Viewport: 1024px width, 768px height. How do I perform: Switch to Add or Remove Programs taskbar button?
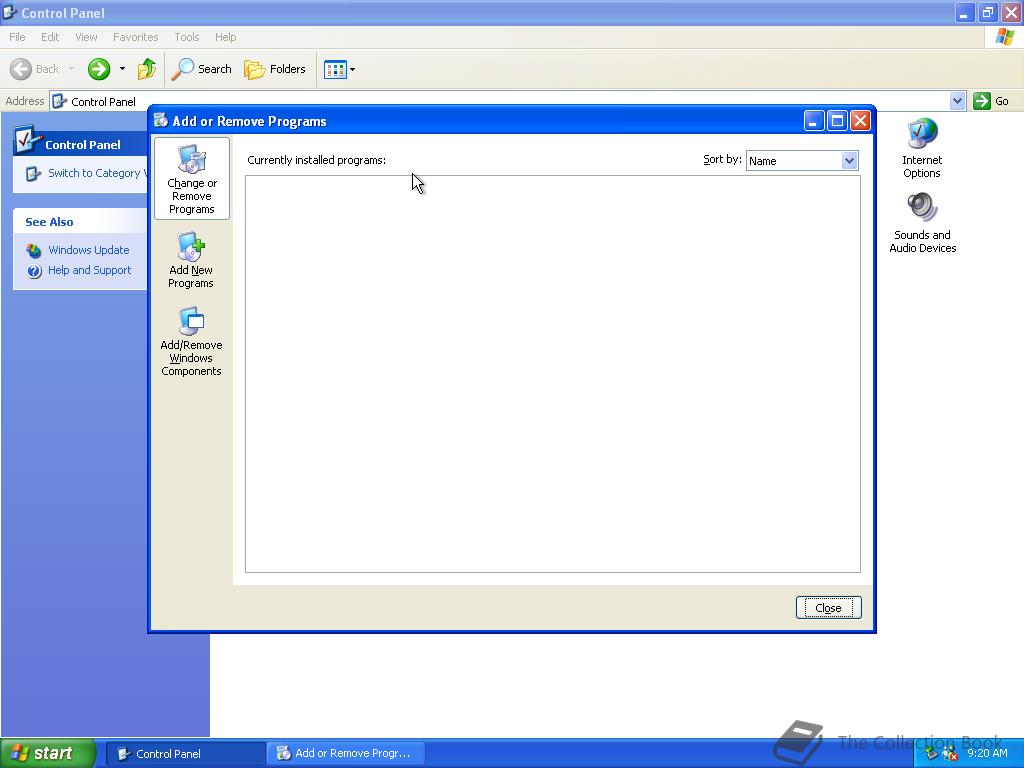click(346, 754)
